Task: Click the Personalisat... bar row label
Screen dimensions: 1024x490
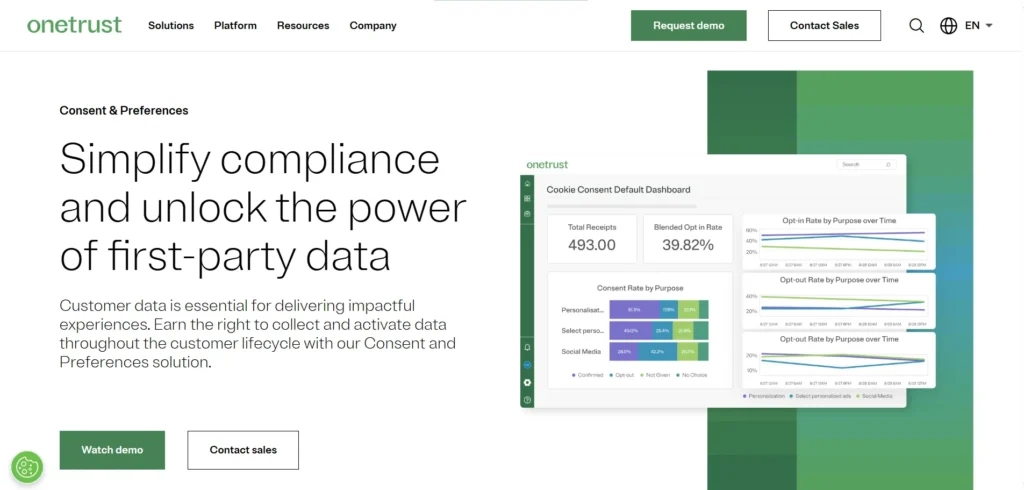Action: point(583,310)
